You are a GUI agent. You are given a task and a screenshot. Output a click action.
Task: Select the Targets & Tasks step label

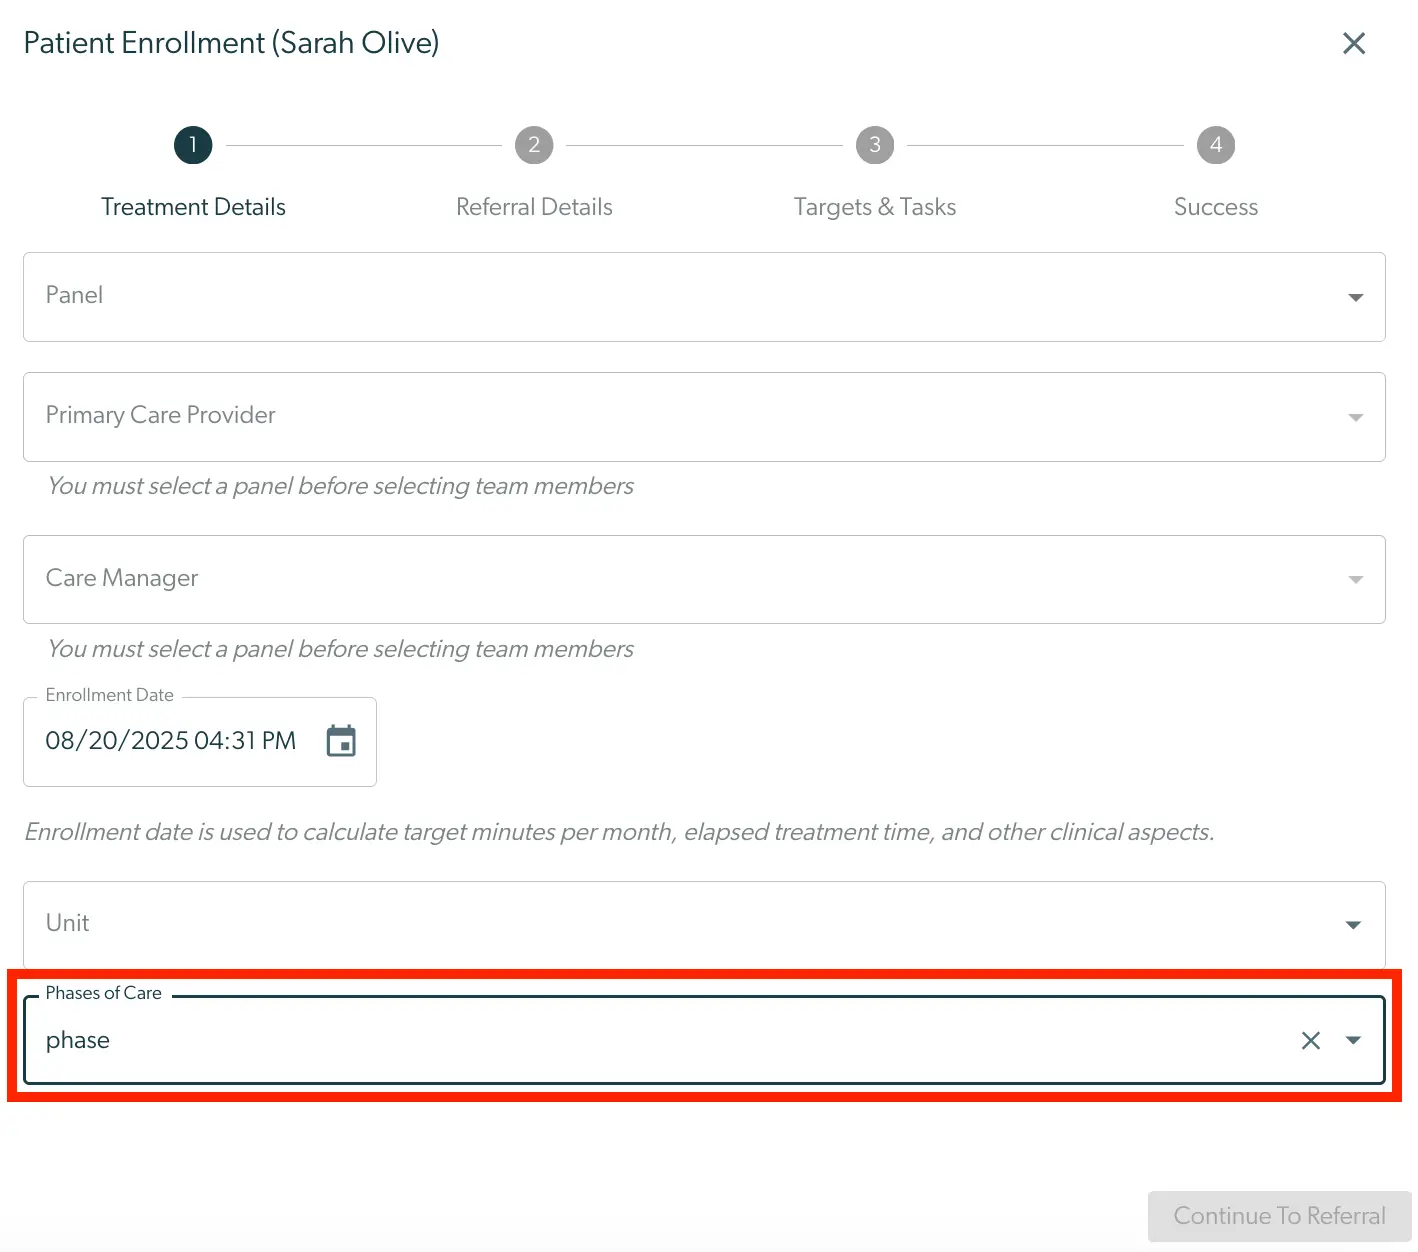(874, 207)
